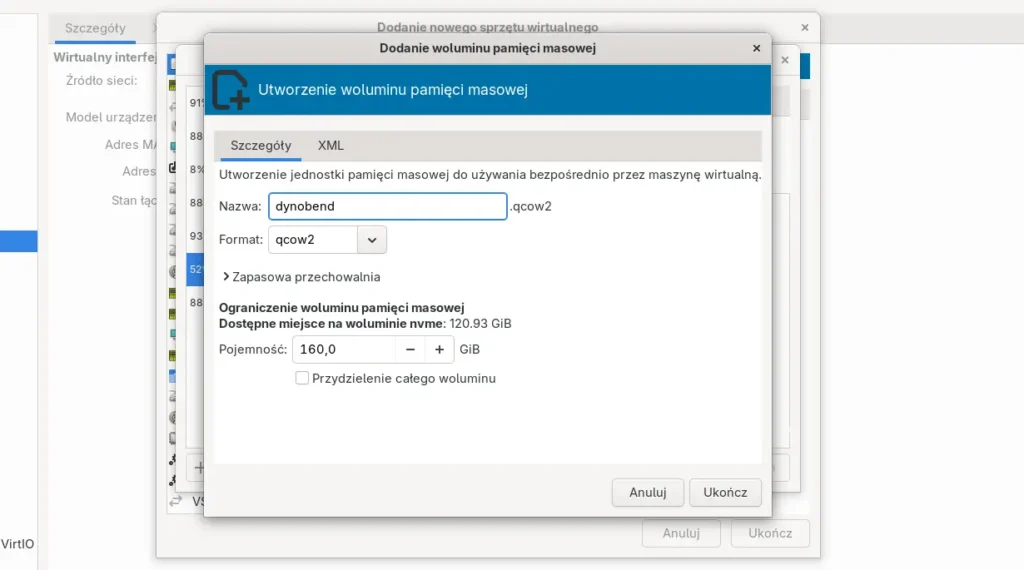Click the Nazwa input field containing dynobend
This screenshot has height=570, width=1024.
point(387,206)
